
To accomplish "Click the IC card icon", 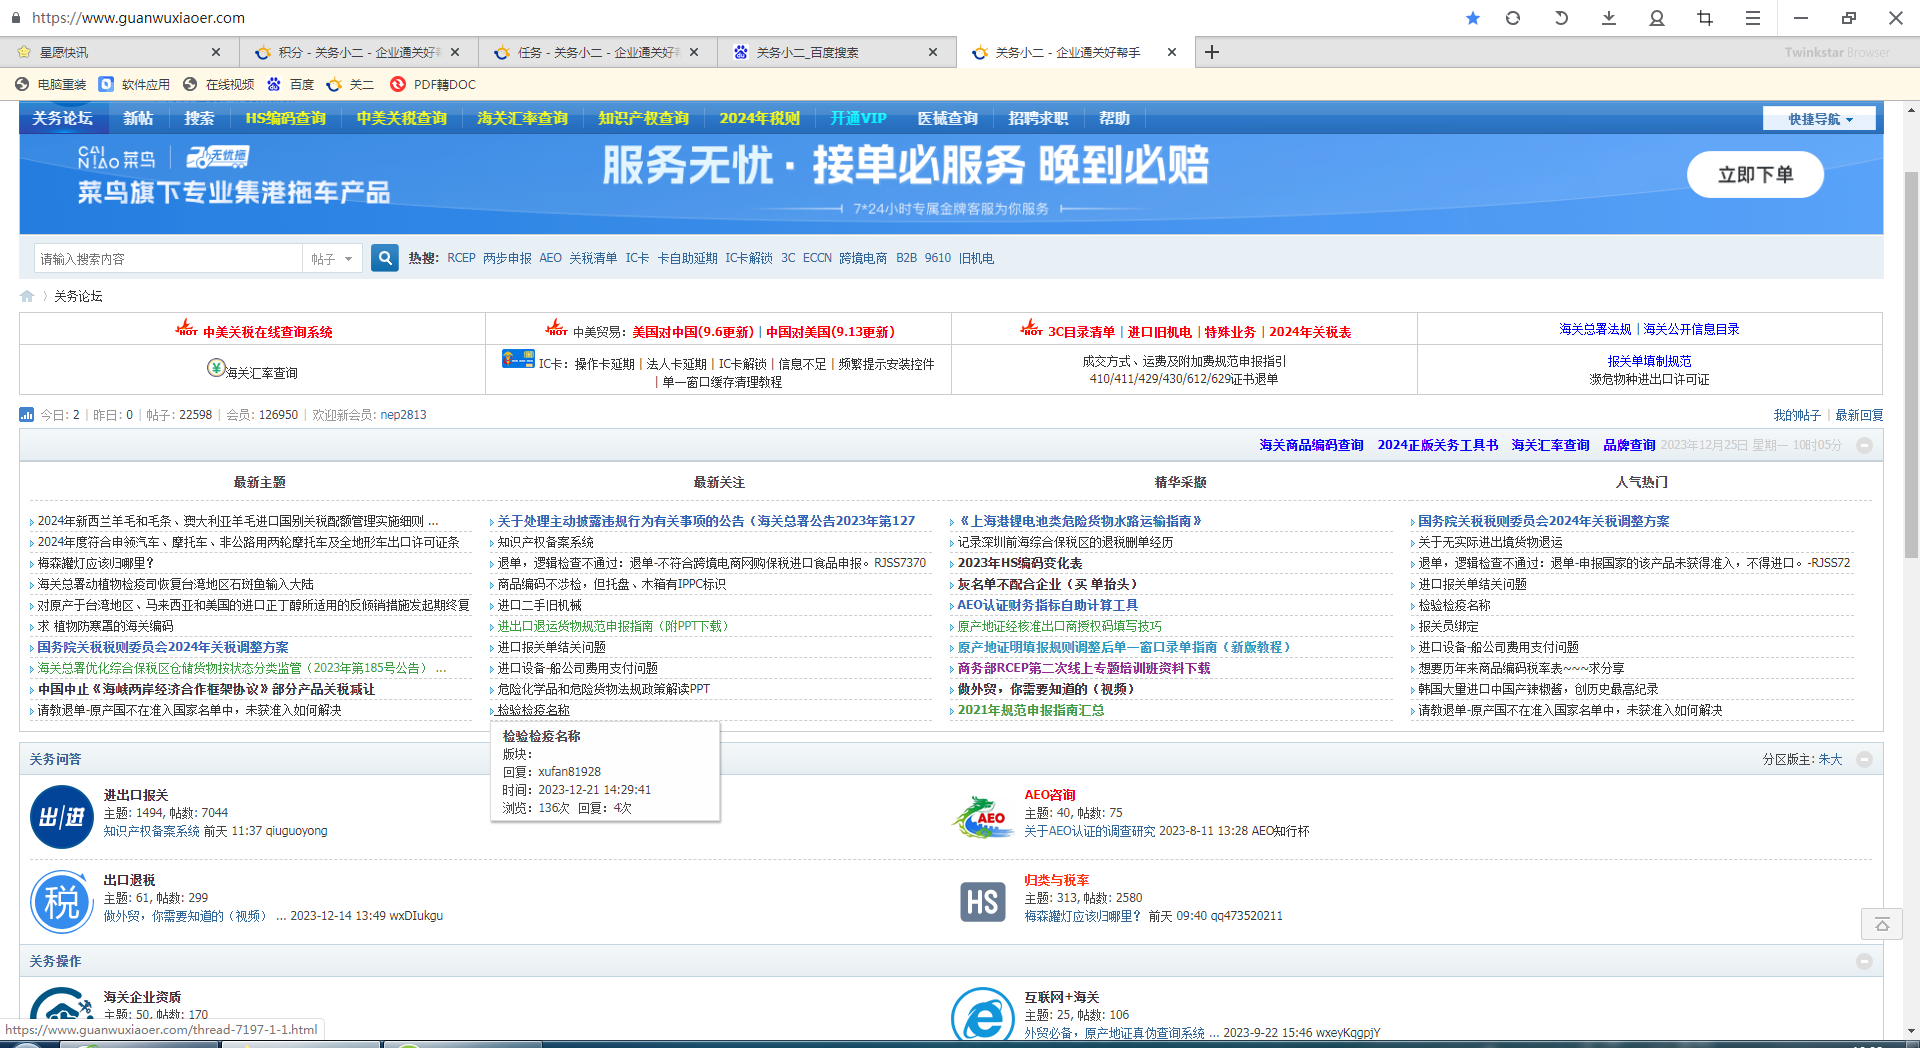I will (518, 358).
